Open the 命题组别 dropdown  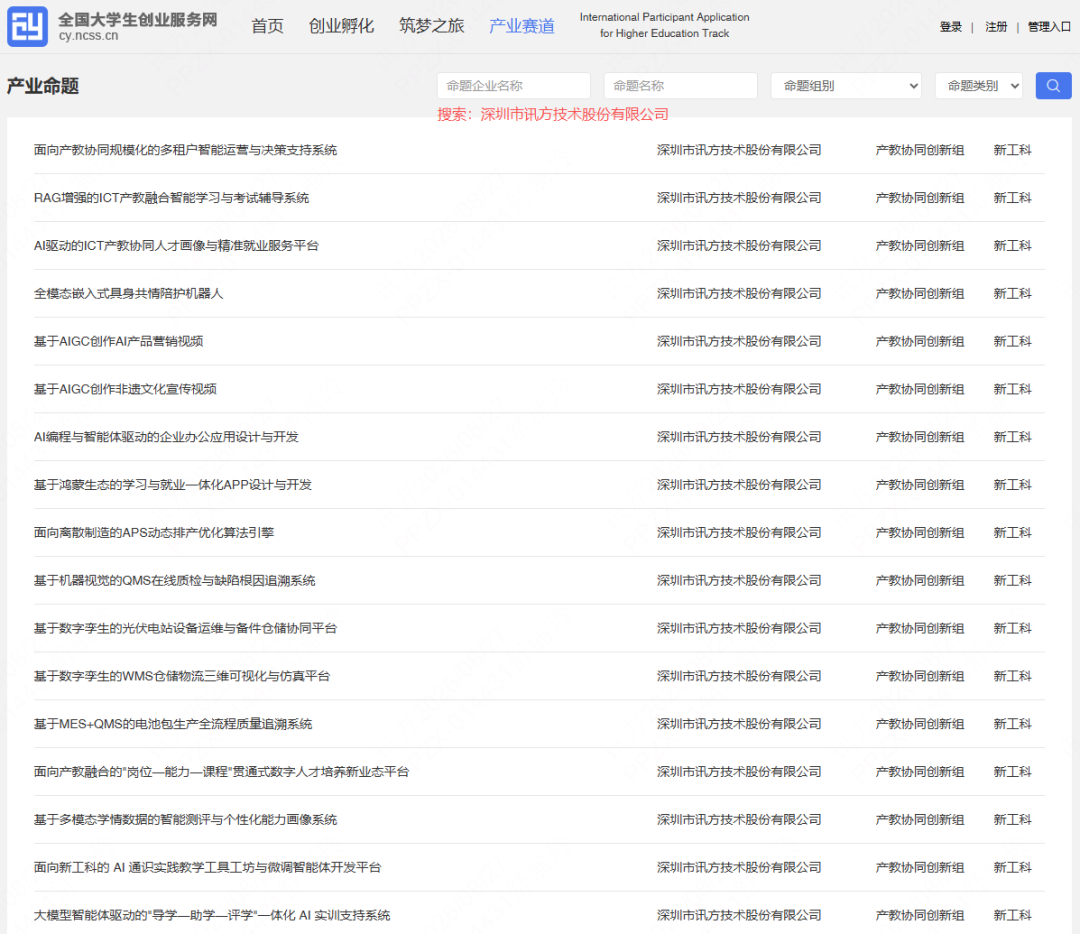846,85
